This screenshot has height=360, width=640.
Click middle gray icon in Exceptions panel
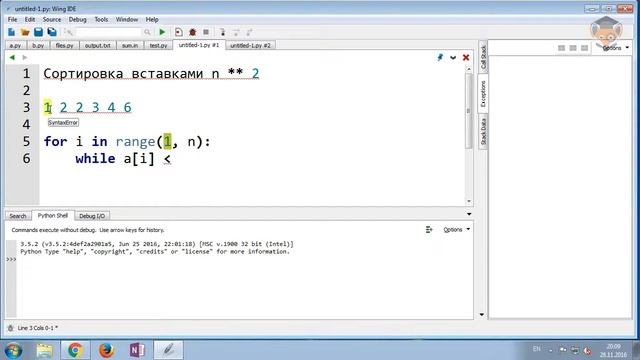coord(573,48)
